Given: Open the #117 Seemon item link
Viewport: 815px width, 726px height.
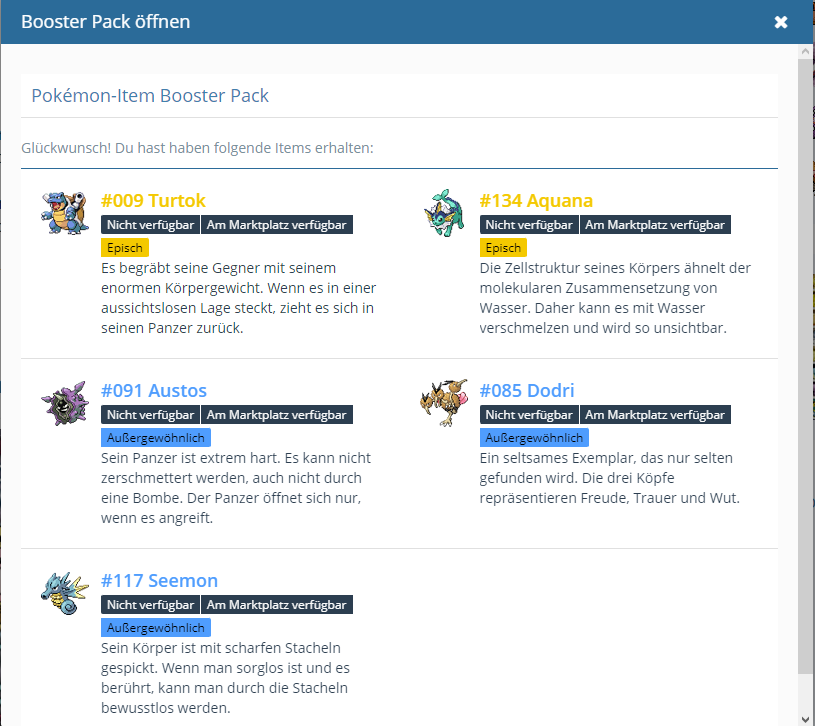Looking at the screenshot, I should pyautogui.click(x=159, y=580).
